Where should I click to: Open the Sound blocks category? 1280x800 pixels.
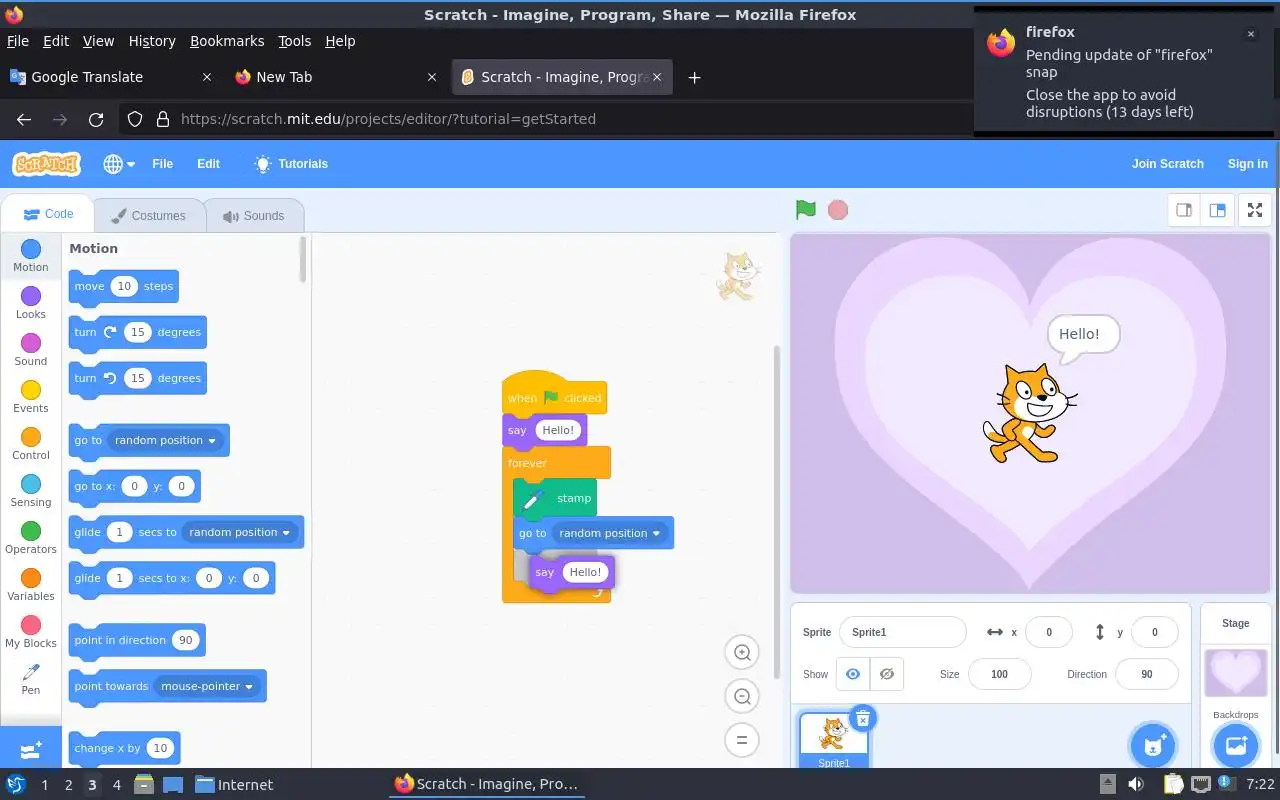[31, 350]
